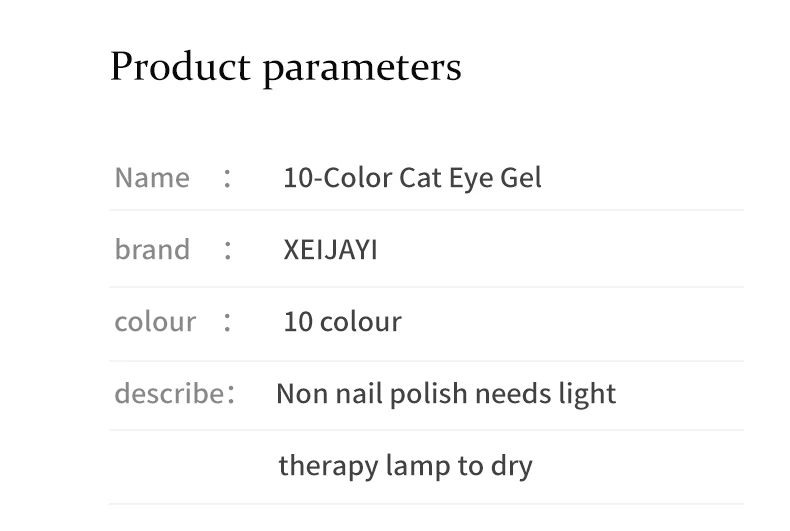Click the 10-Color Cat Eye Gel value
Viewport: 790px width, 531px height.
pyautogui.click(x=413, y=178)
